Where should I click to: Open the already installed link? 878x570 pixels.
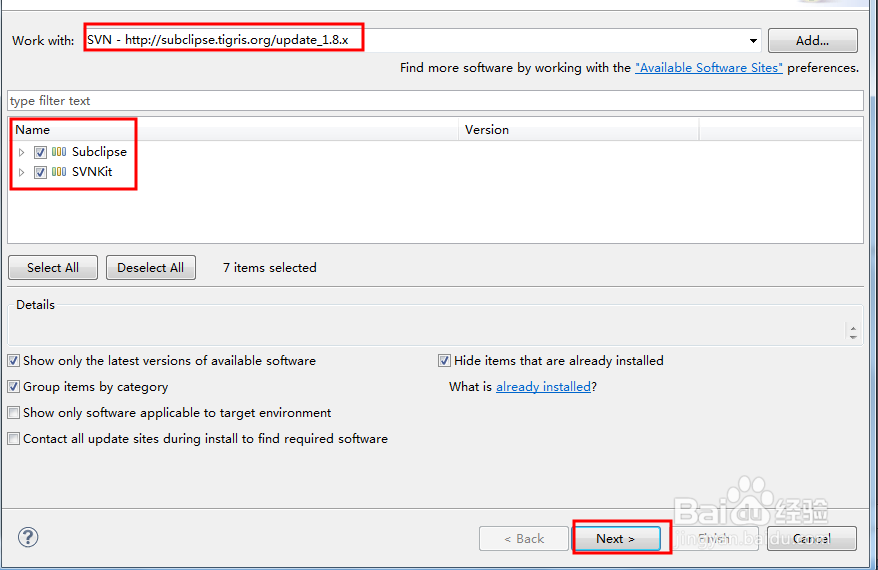pyautogui.click(x=543, y=387)
